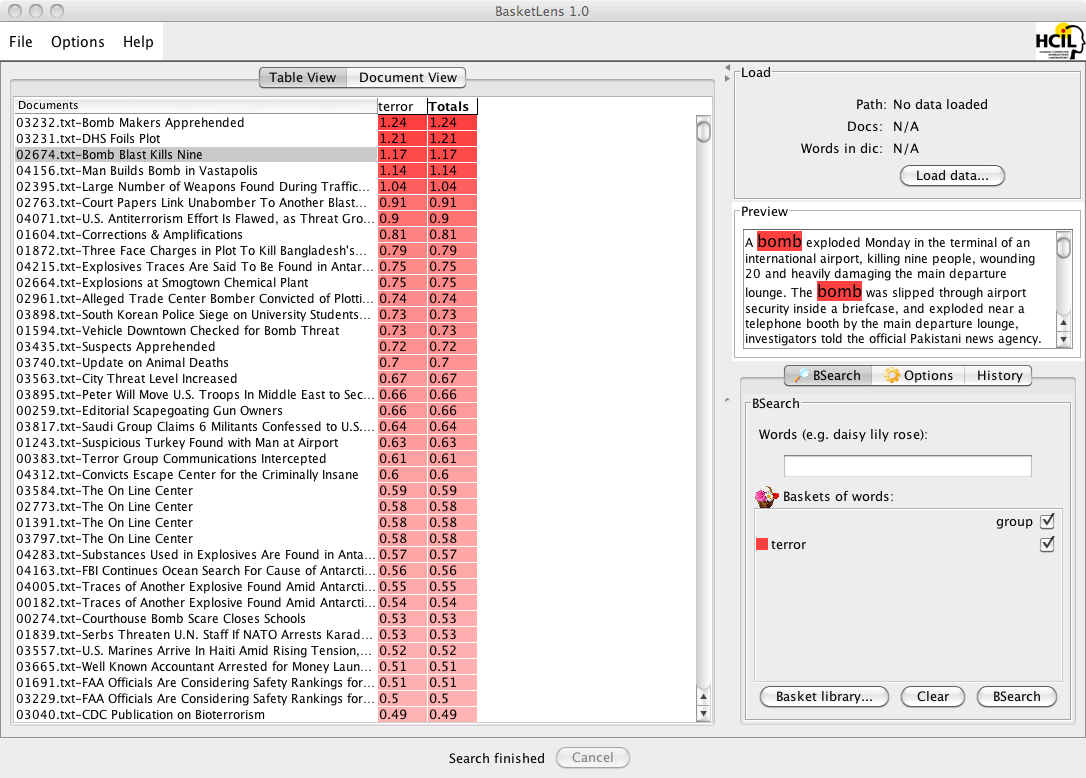This screenshot has width=1086, height=778.
Task: Click the first highlighted bomb word in Preview
Action: (x=779, y=241)
